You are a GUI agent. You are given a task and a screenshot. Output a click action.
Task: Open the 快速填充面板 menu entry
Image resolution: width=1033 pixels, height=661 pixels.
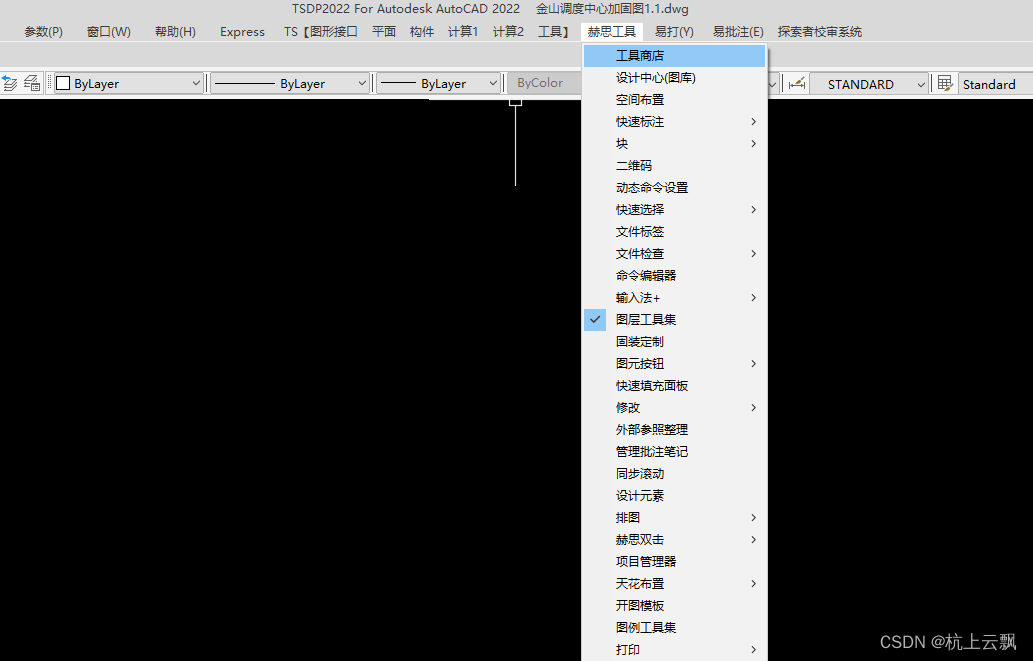[x=675, y=386]
